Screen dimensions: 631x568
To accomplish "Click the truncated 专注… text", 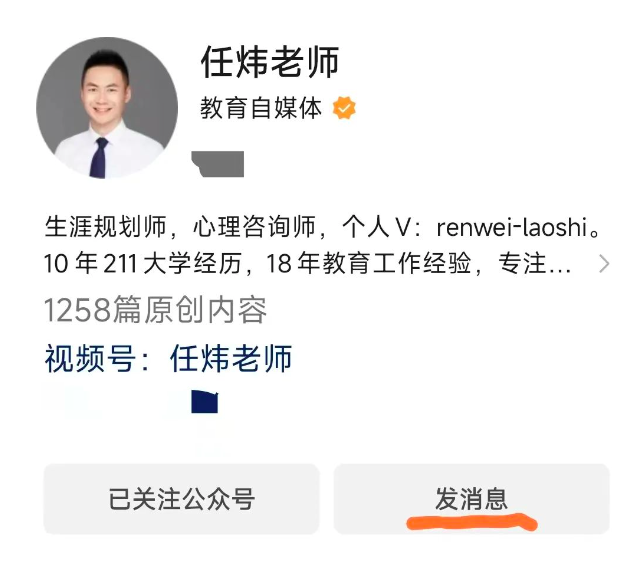I will pos(535,264).
